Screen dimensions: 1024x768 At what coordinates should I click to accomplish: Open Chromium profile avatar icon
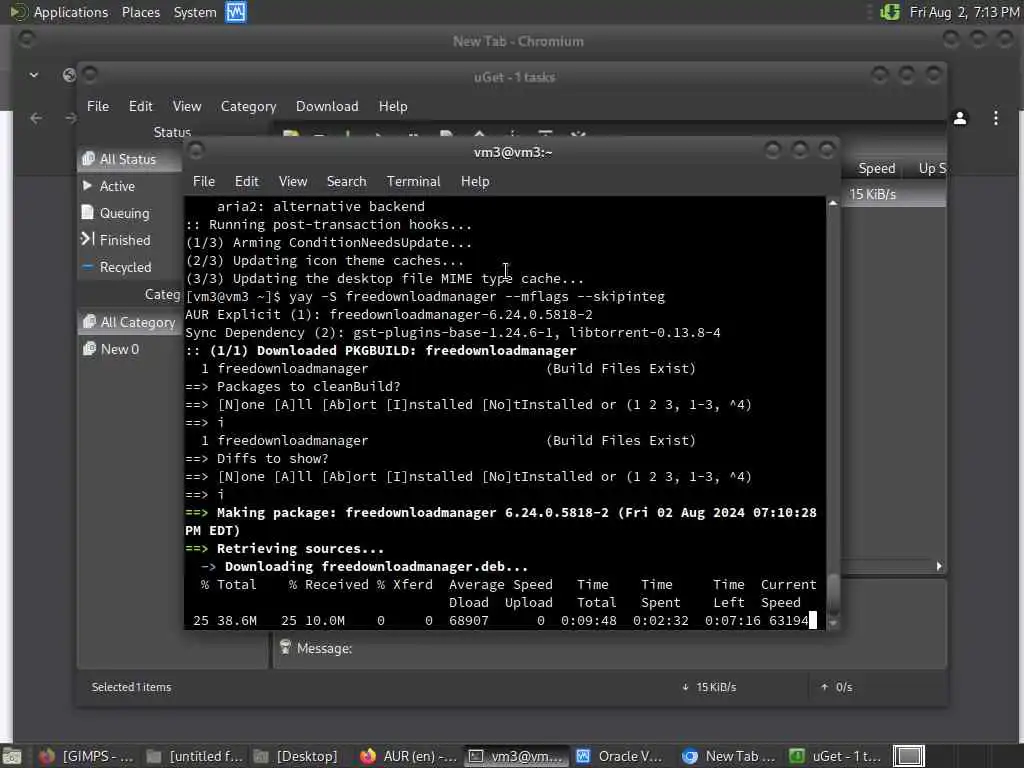(x=959, y=118)
